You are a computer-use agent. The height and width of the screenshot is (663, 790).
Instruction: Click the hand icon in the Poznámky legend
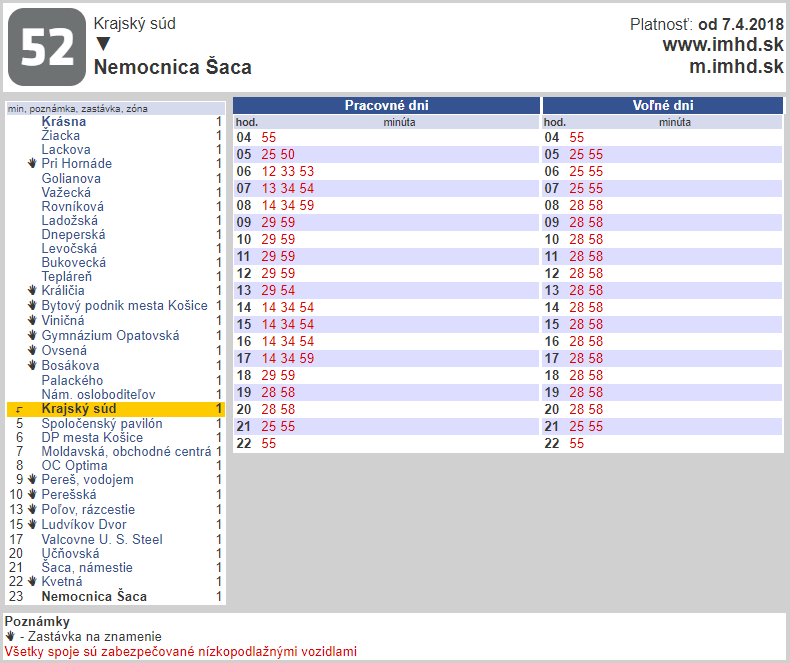10,636
